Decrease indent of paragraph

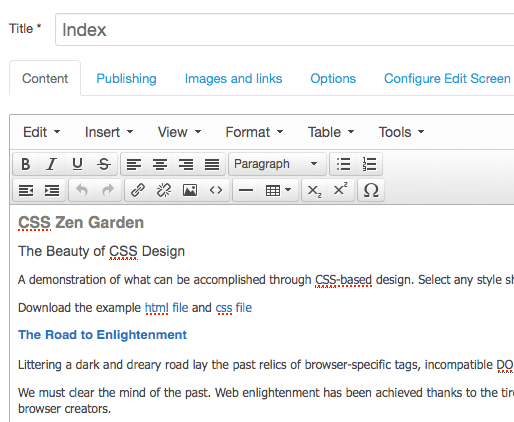click(26, 190)
